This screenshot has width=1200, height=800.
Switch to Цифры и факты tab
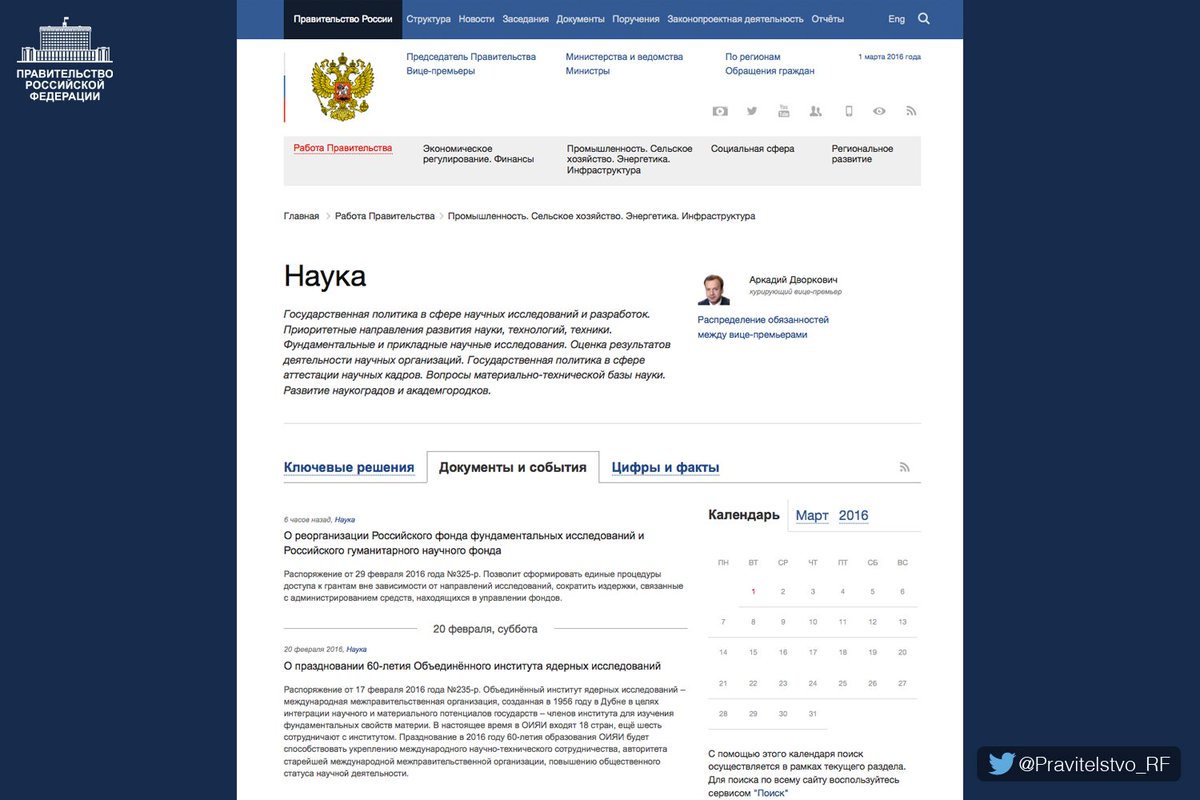tap(666, 467)
